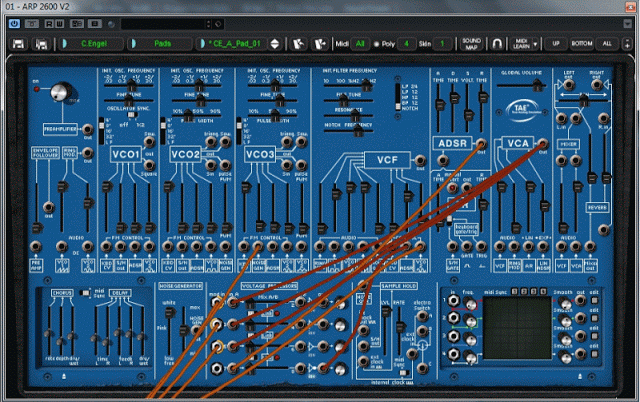The height and width of the screenshot is (402, 640).
Task: Open the SOUND MAP view
Action: click(x=471, y=44)
